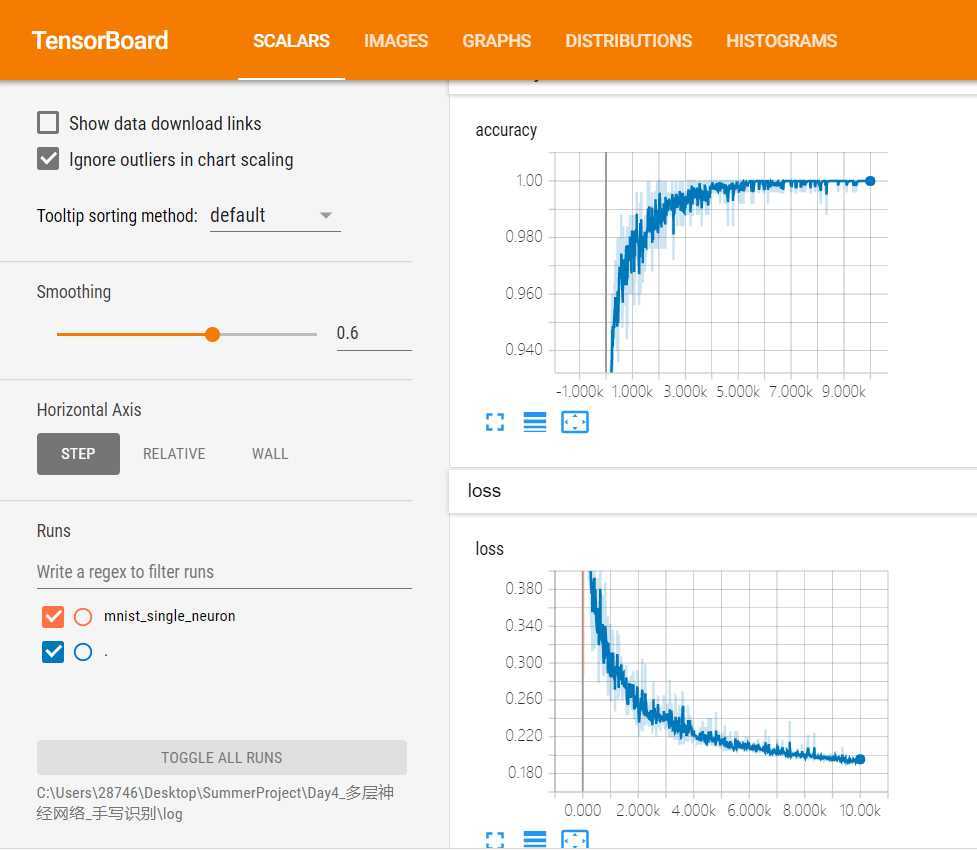The image size is (977, 851).
Task: Fit loss chart domain to data
Action: [574, 839]
